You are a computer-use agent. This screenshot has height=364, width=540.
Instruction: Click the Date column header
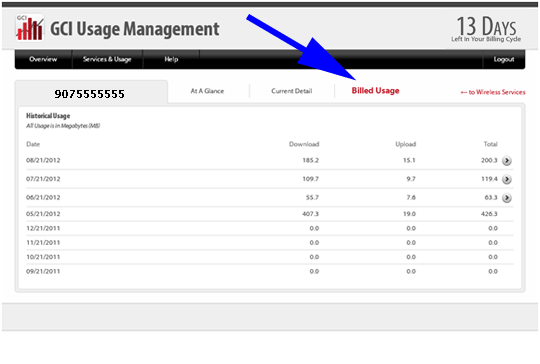pos(33,144)
